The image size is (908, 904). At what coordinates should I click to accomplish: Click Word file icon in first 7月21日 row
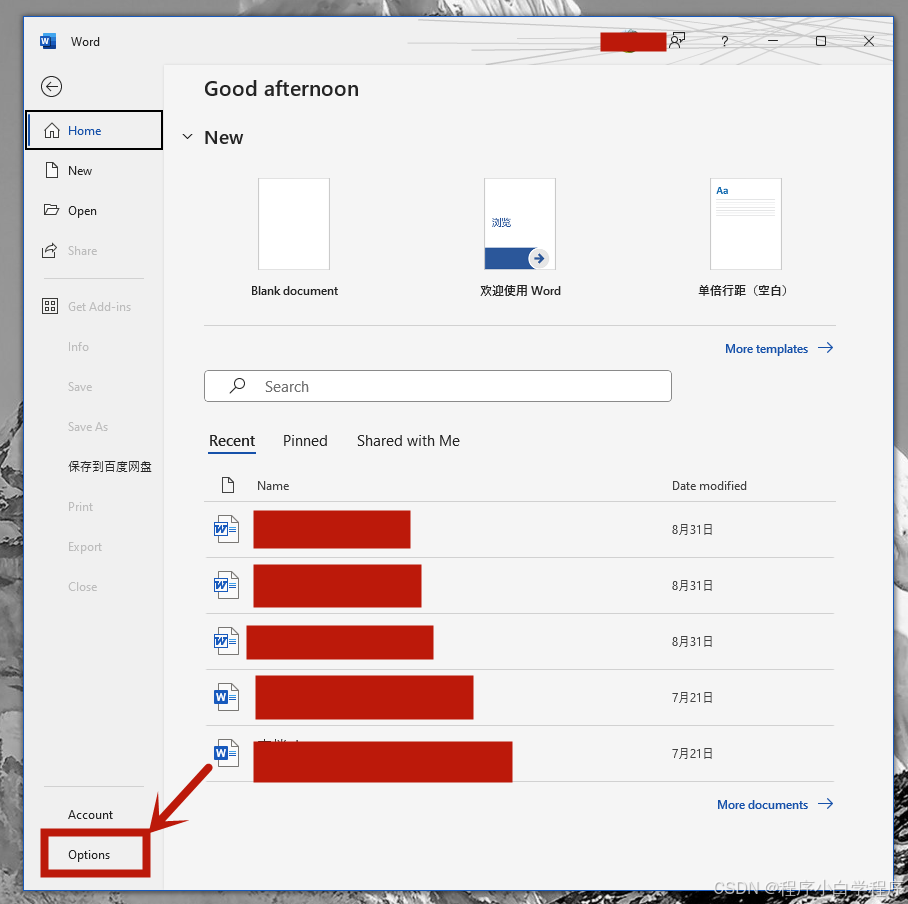coord(226,697)
